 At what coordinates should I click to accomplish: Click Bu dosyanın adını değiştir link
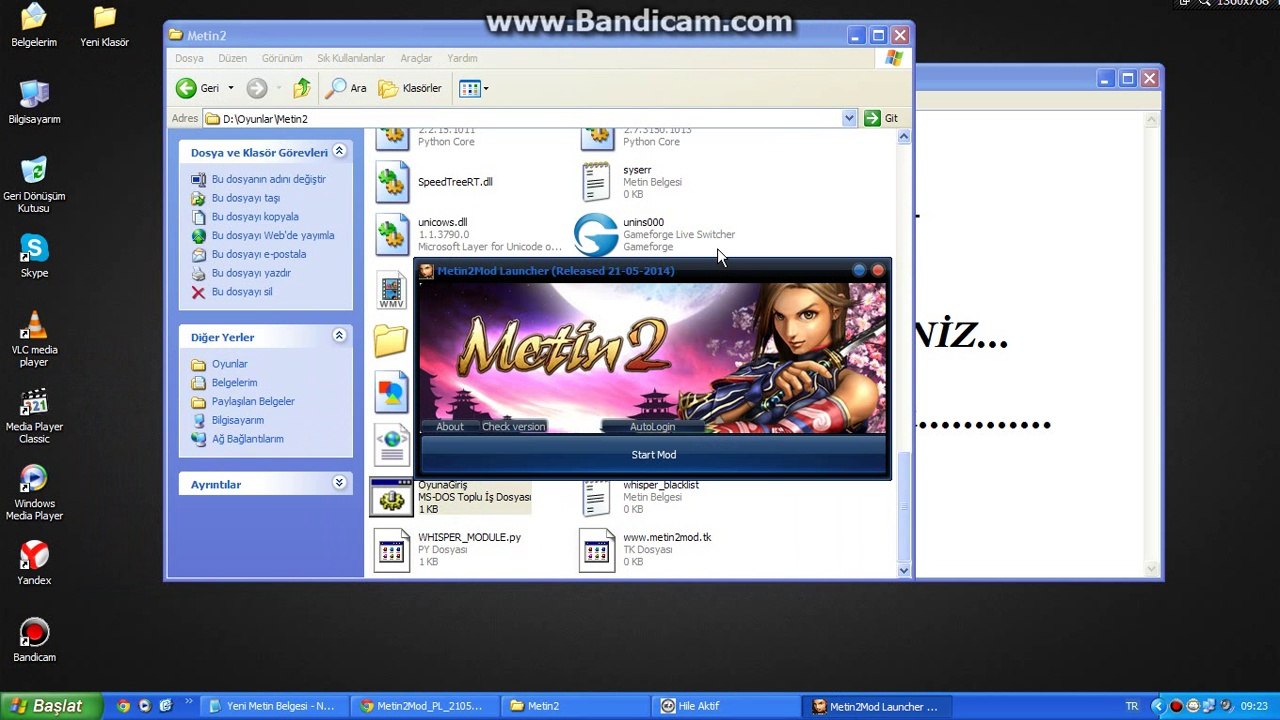click(x=268, y=179)
